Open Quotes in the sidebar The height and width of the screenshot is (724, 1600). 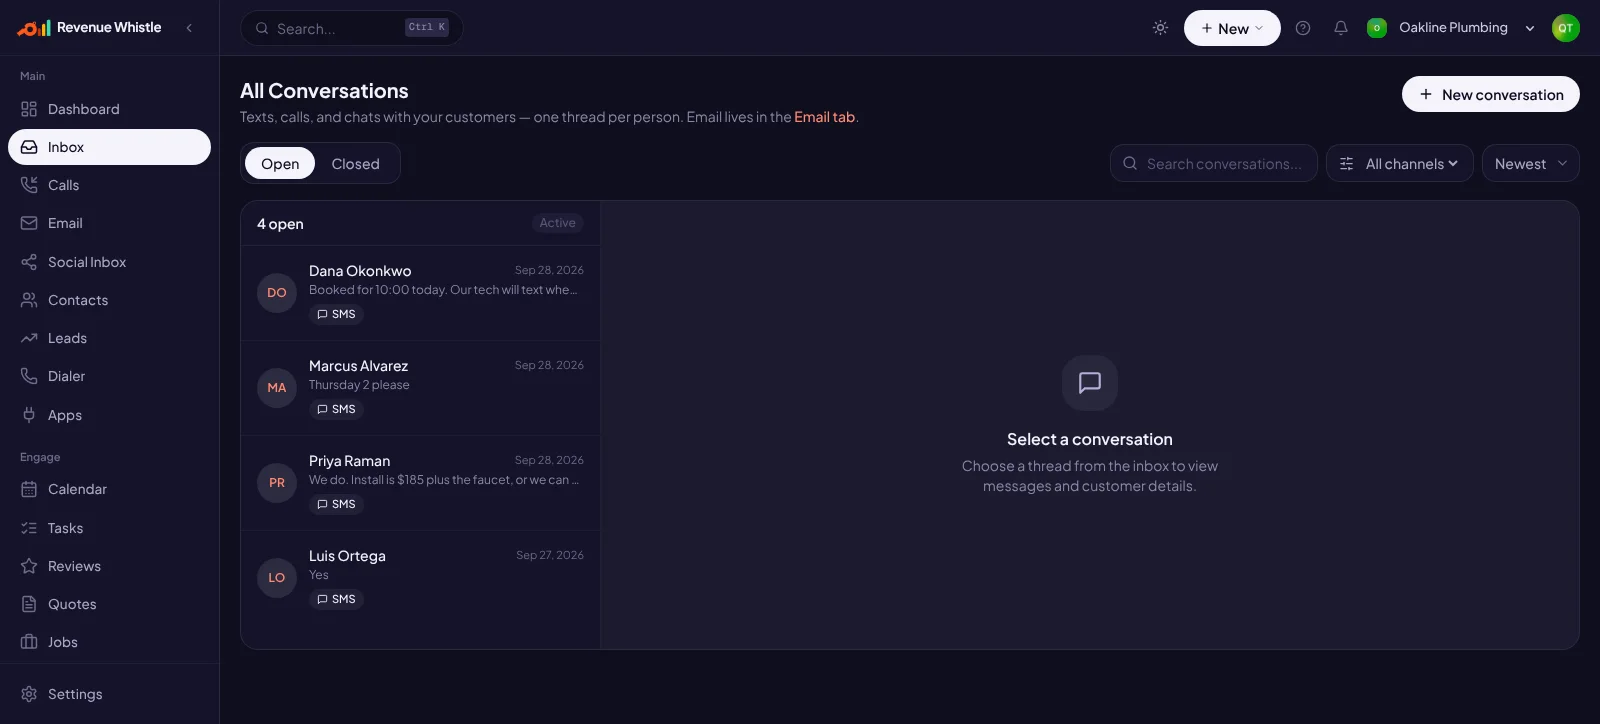[x=109, y=604]
